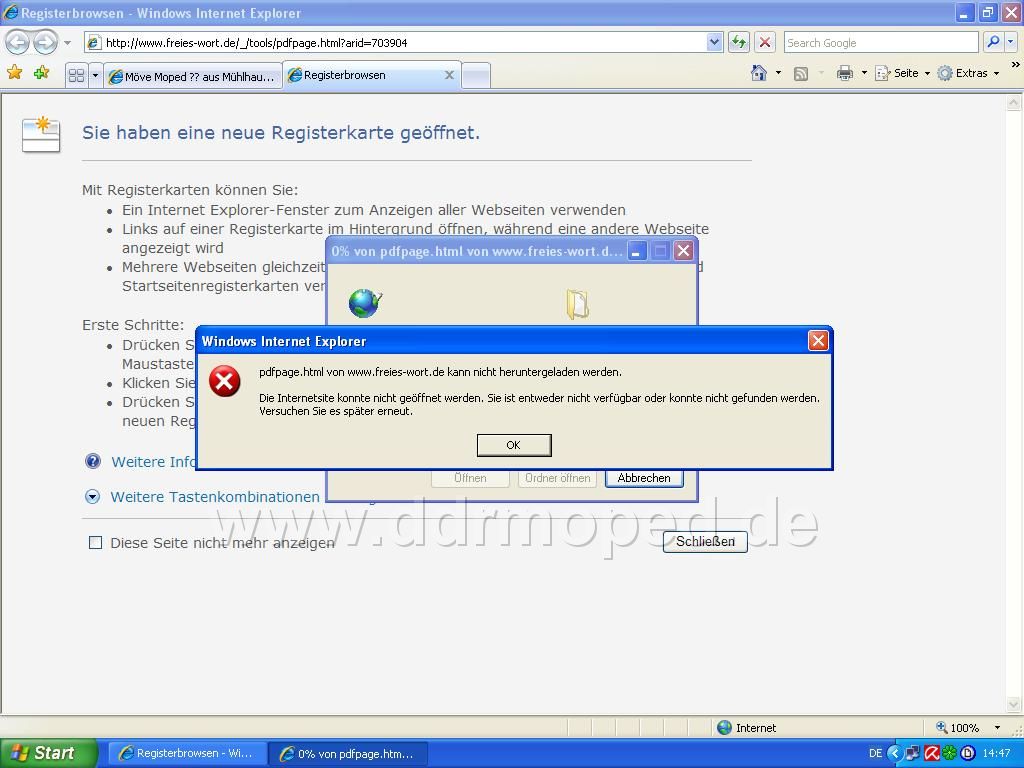Click the RSS feeds icon
1024x768 pixels.
[x=801, y=74]
